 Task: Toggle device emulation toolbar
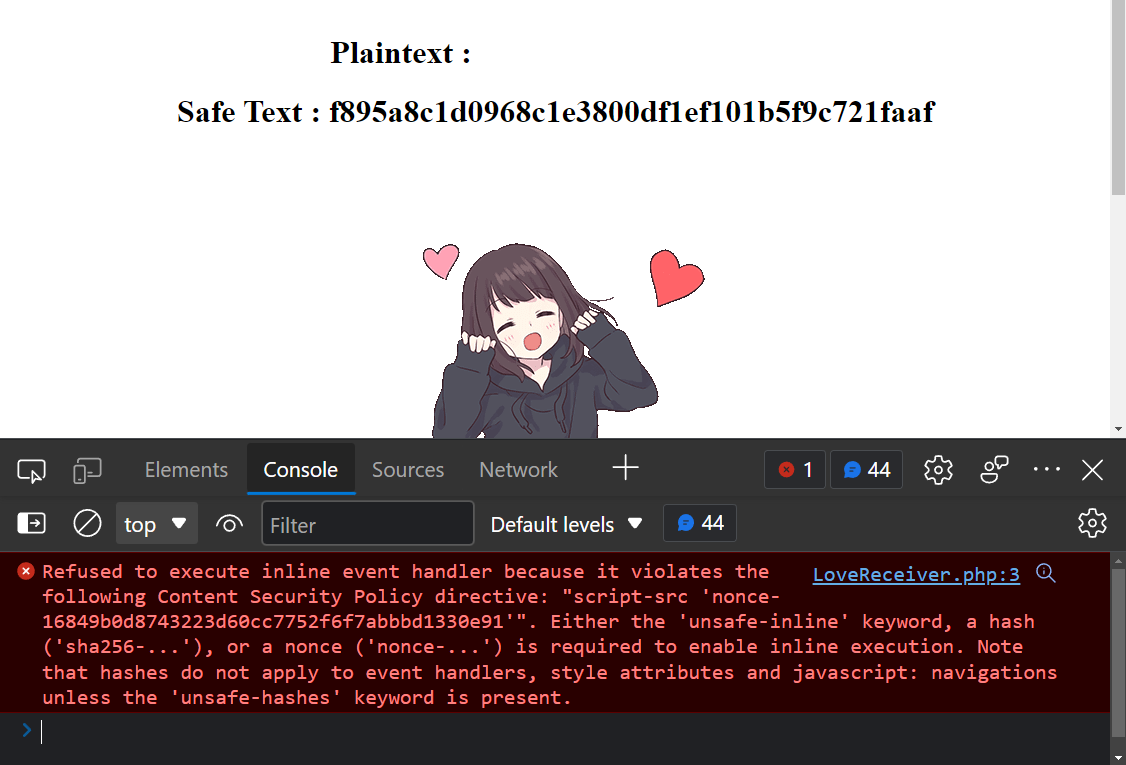[87, 469]
